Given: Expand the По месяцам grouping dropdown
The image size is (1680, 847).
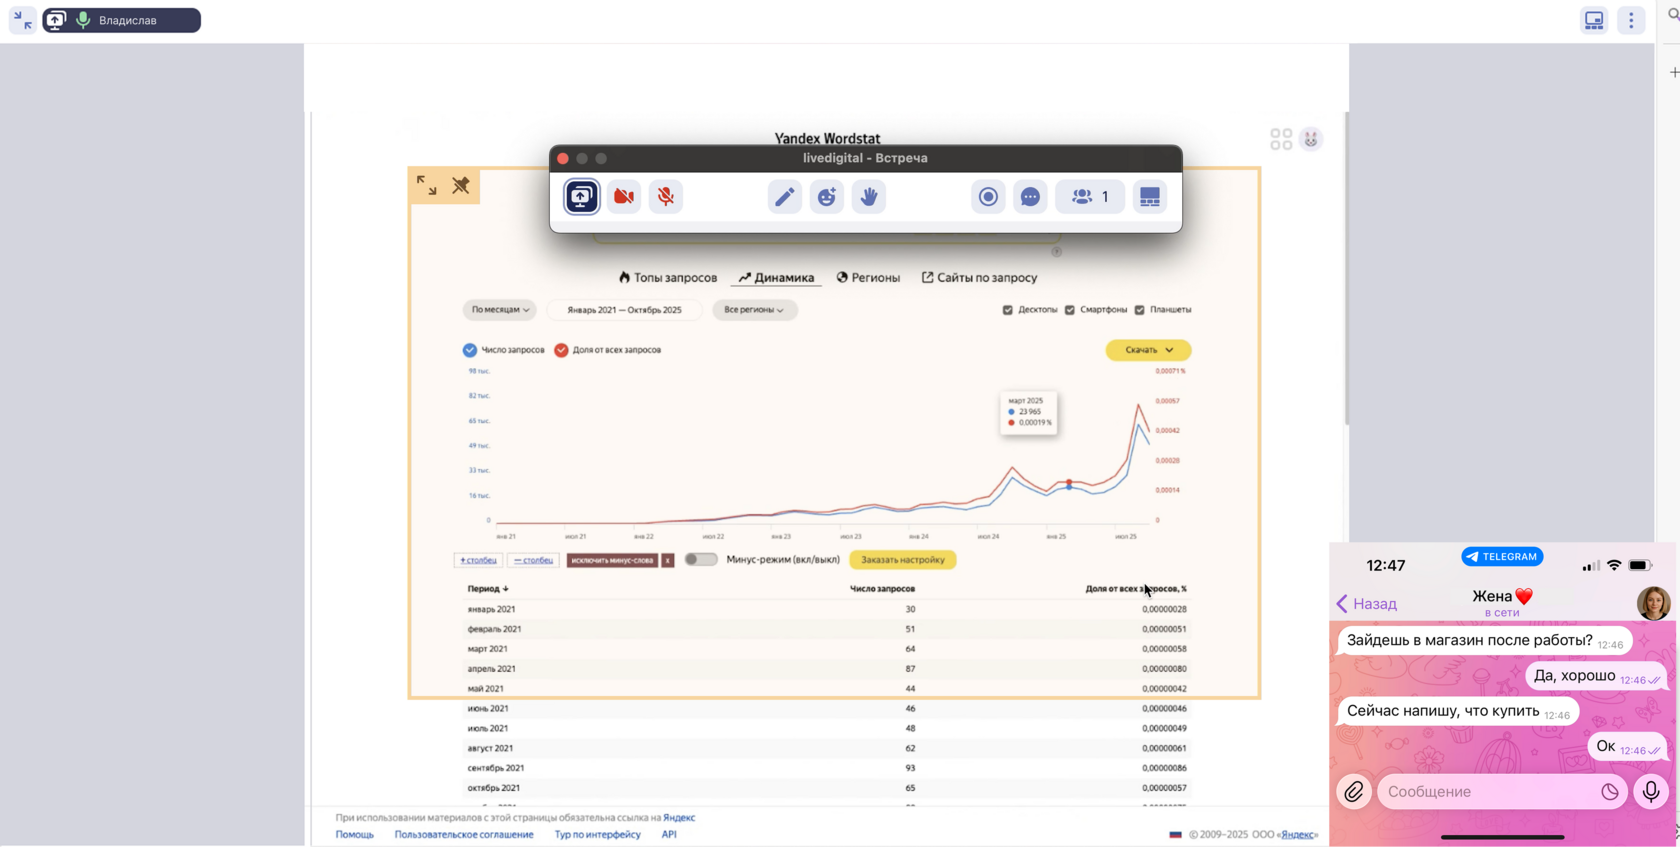Looking at the screenshot, I should point(500,310).
